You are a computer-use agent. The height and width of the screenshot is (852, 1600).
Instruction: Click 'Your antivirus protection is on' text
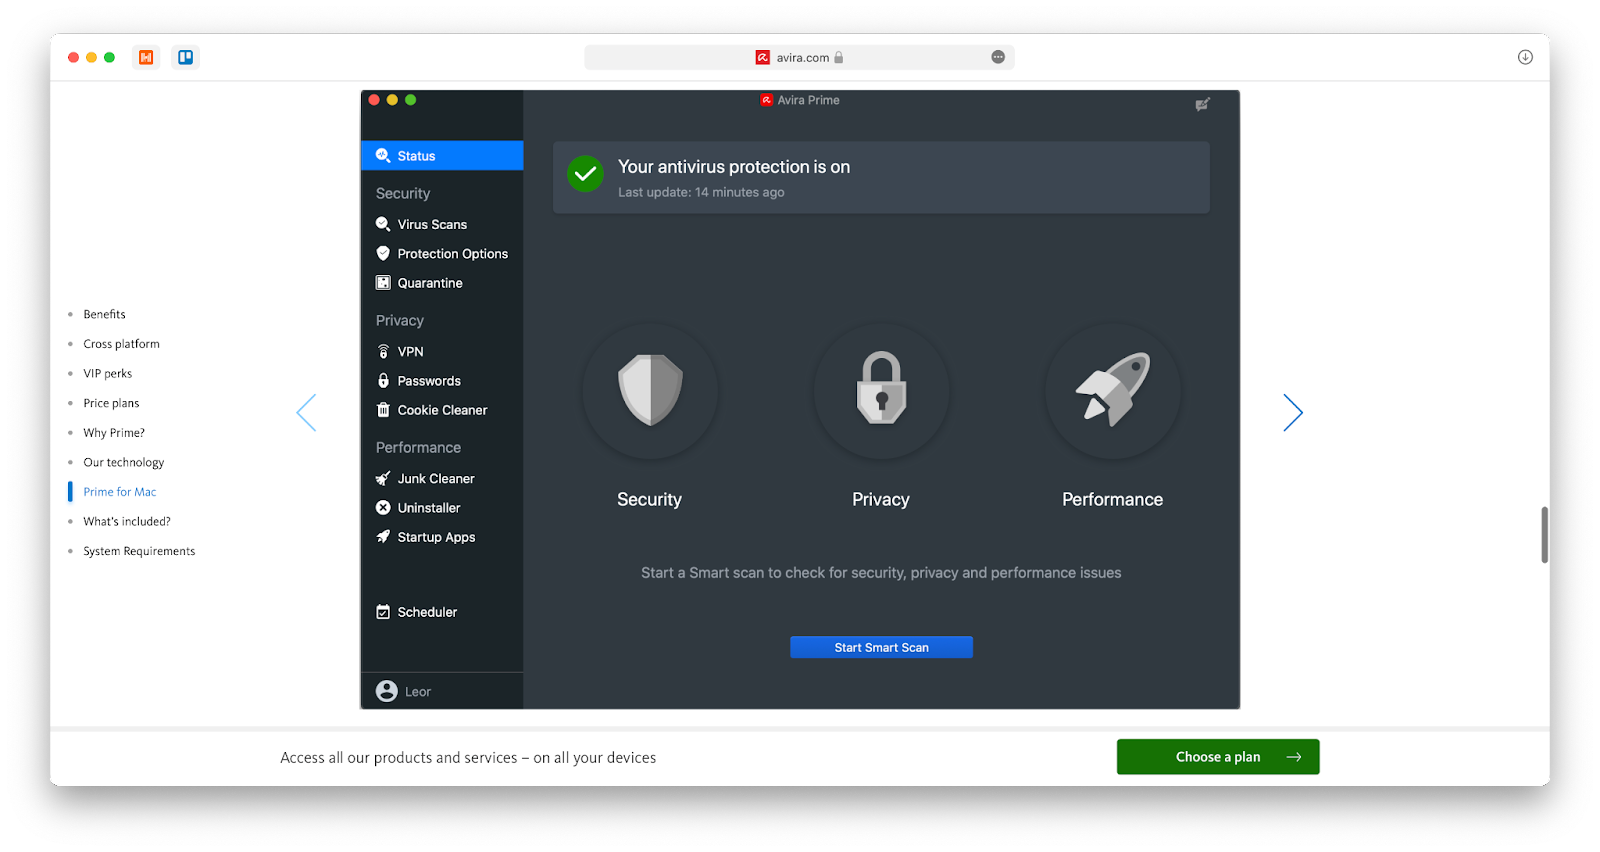[734, 167]
